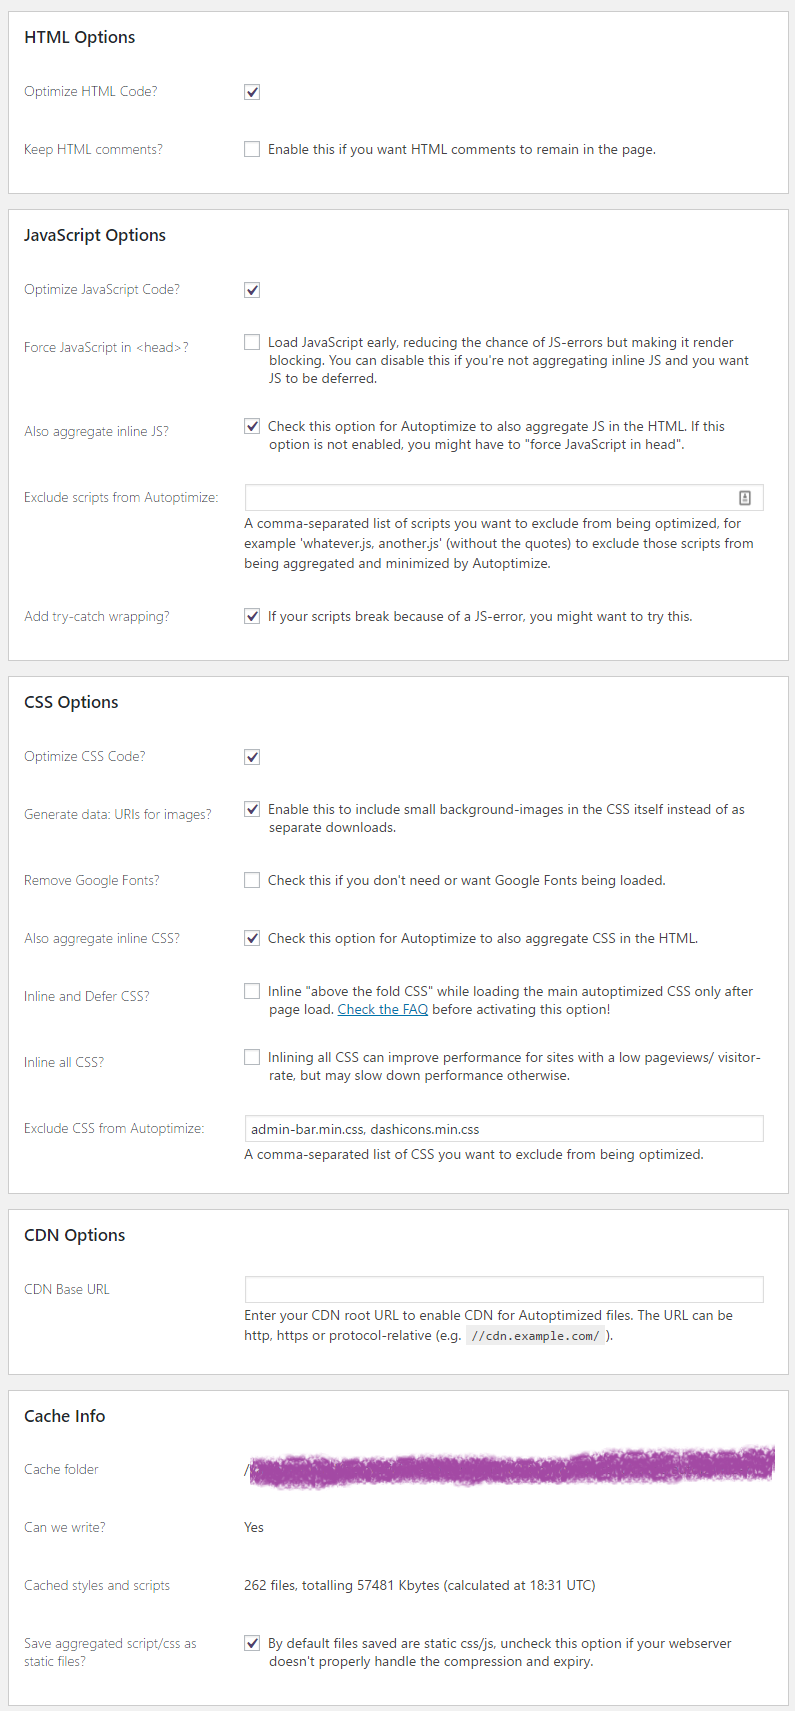Enable Remove Google Fonts checkbox

pyautogui.click(x=252, y=880)
